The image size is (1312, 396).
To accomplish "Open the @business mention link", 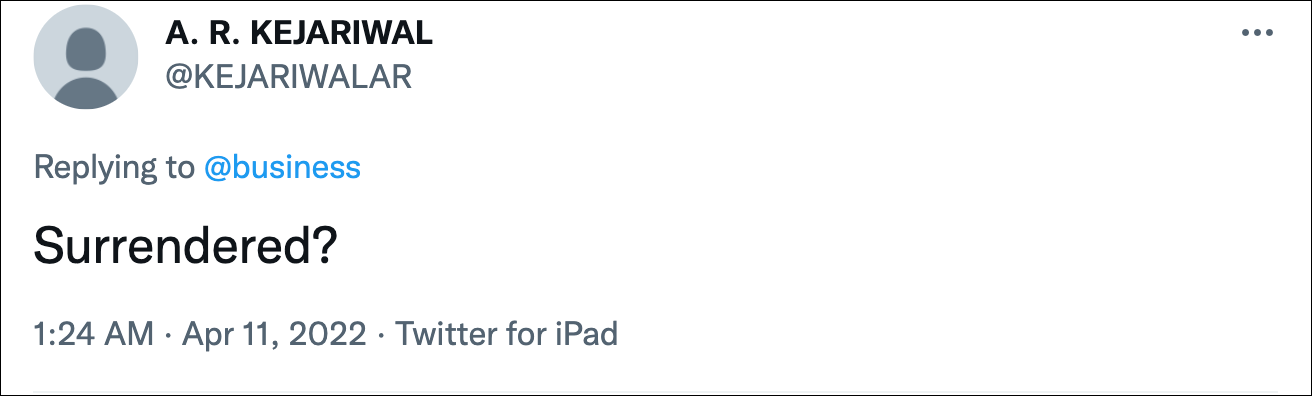I will 282,167.
